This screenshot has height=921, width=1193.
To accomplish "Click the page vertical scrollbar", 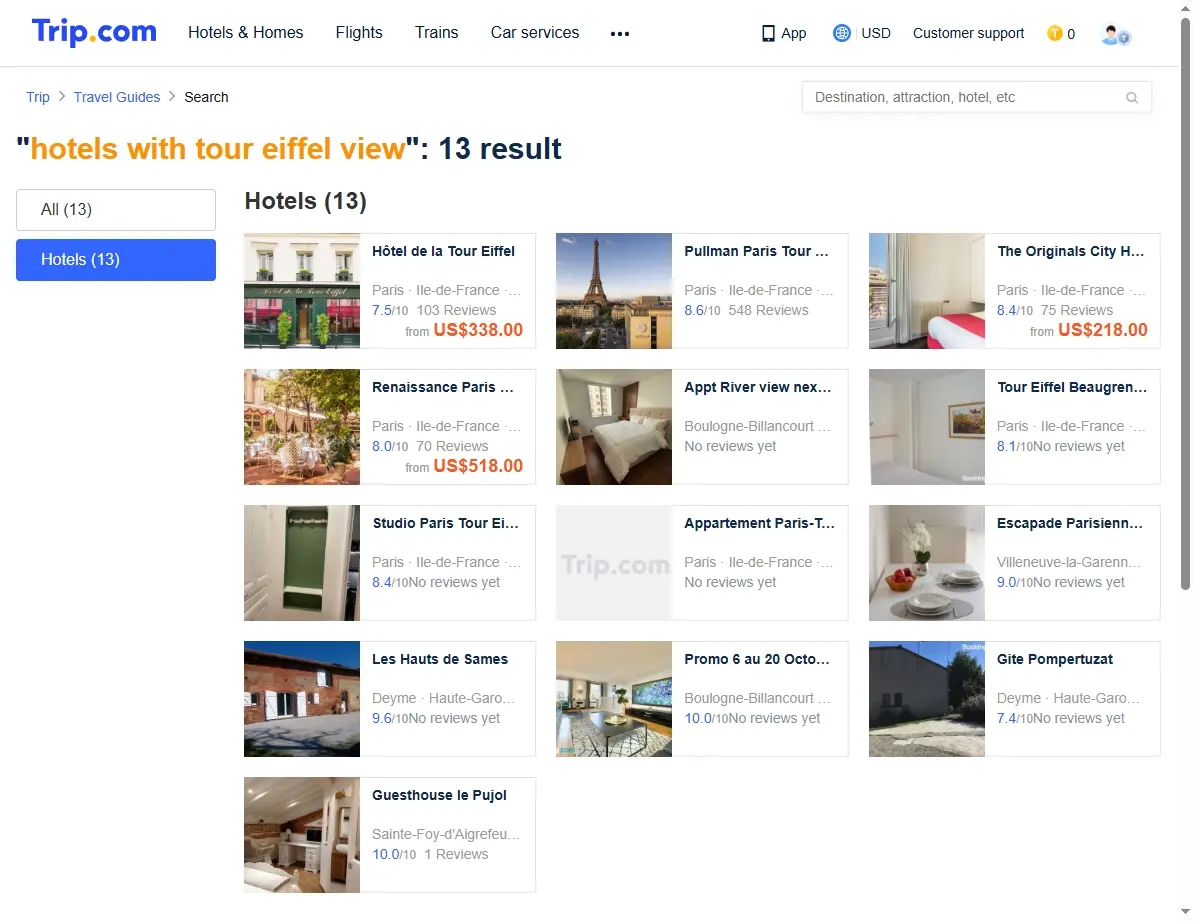I will click(1185, 304).
